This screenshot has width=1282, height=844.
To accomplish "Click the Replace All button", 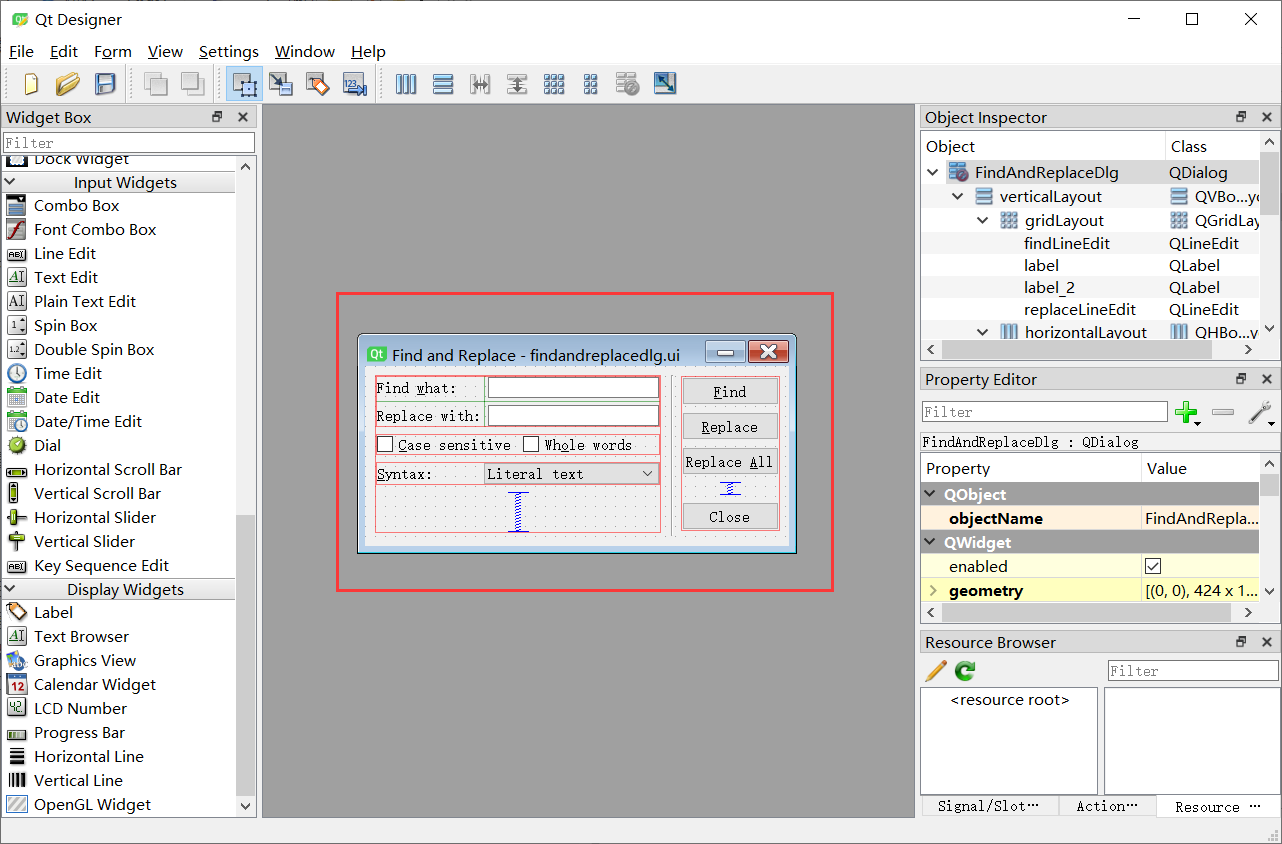I will 730,462.
